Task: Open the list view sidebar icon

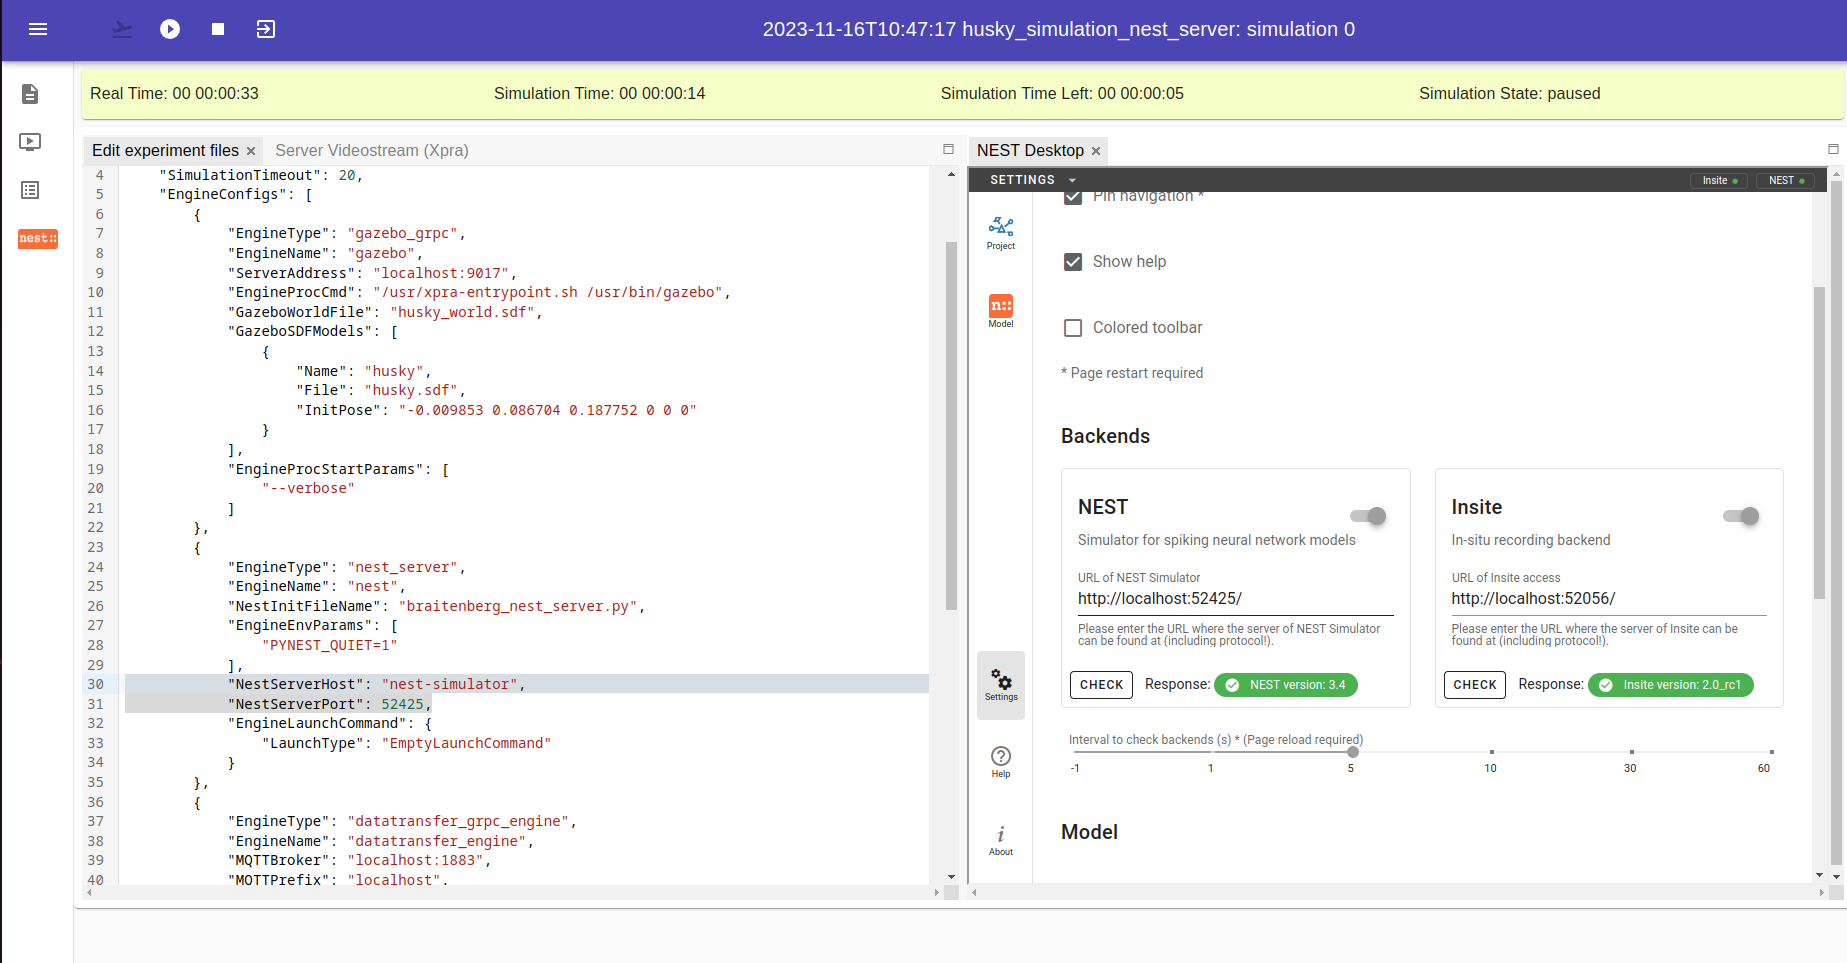Action: [x=30, y=190]
